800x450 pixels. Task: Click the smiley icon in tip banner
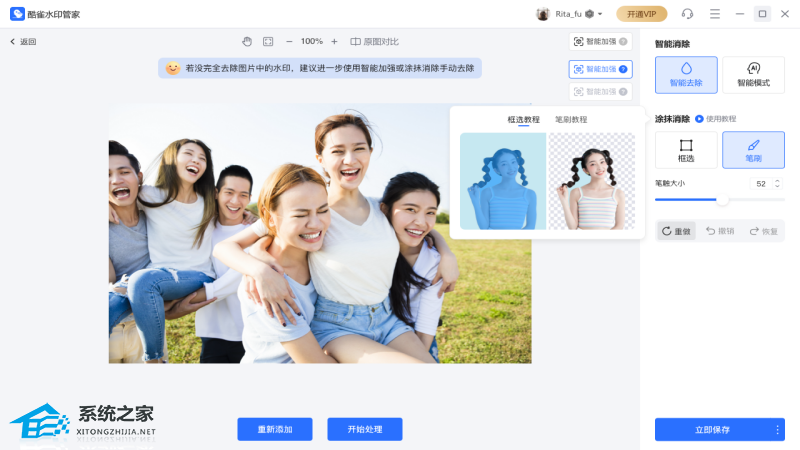(x=173, y=68)
